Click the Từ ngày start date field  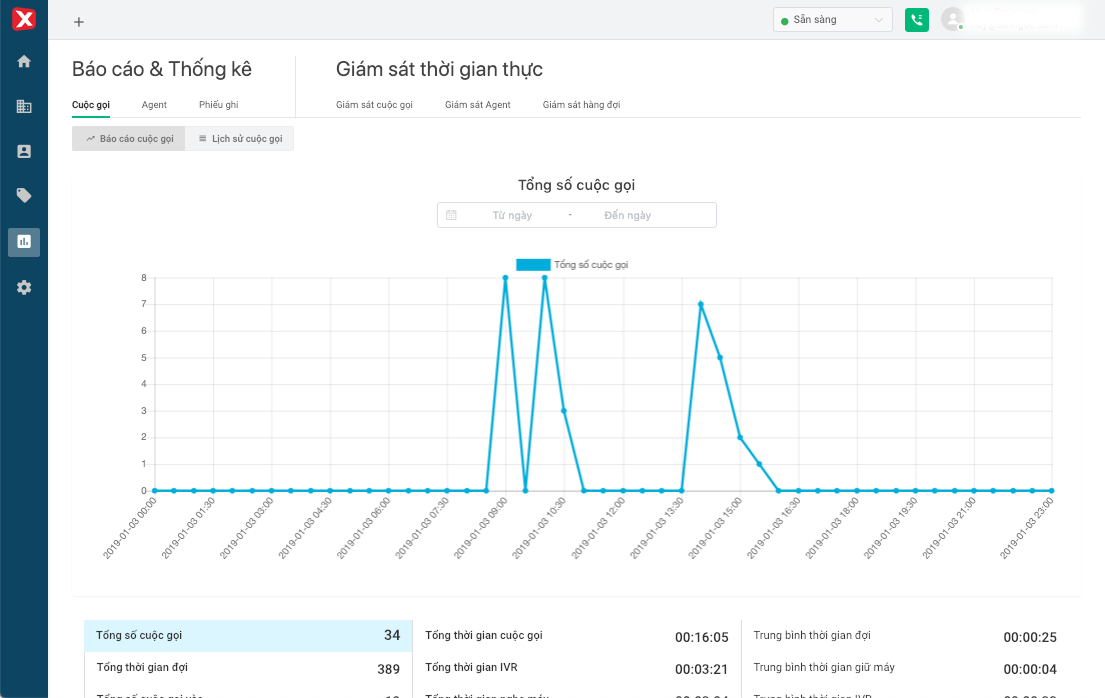(x=512, y=215)
